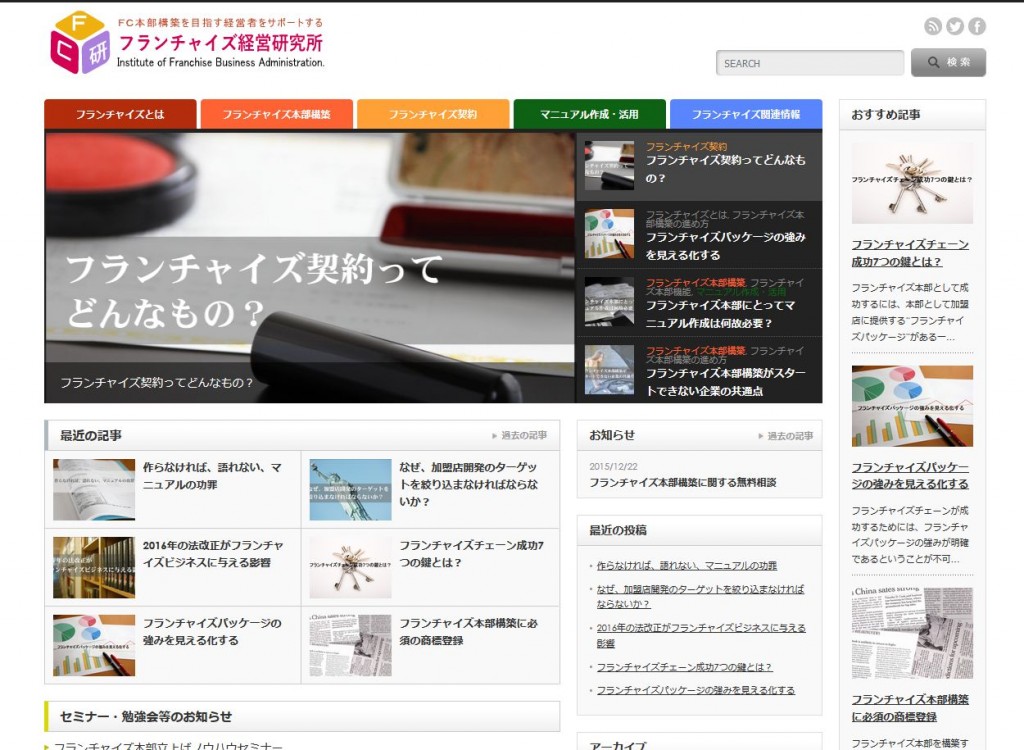Click the magnifier 検索 search button

coord(946,62)
